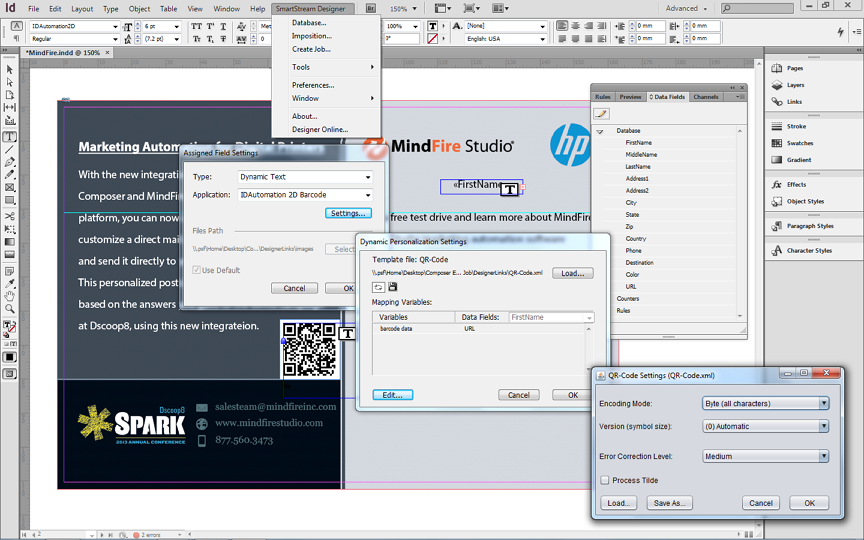Cancel the Dynamic Personalization Settings dialog

click(519, 395)
